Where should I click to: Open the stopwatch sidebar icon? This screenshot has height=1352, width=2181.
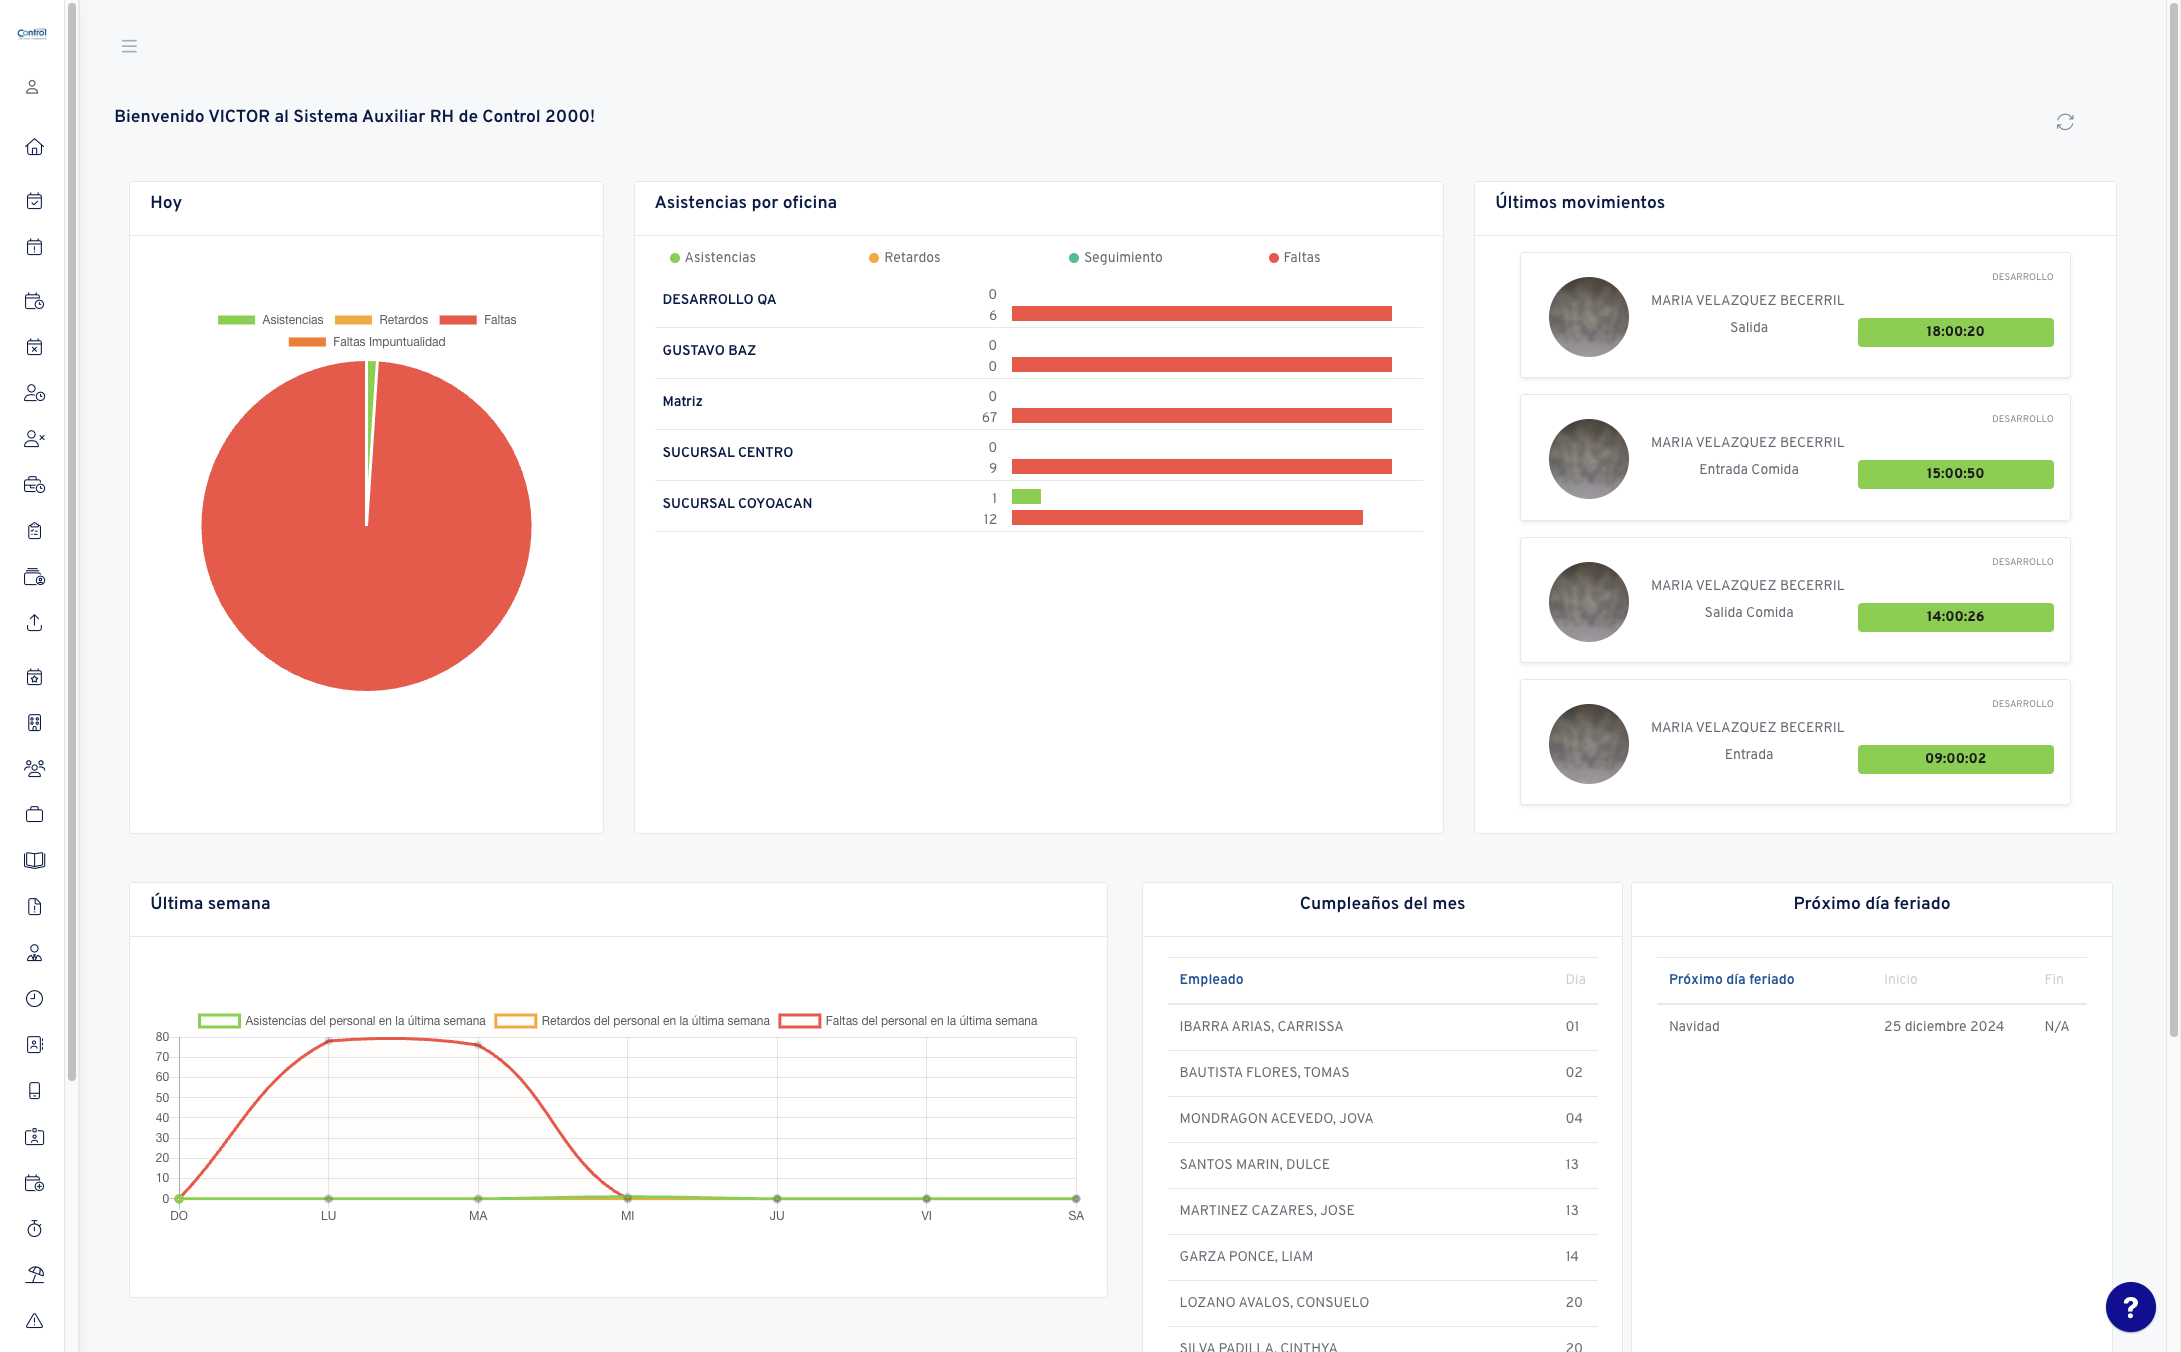tap(34, 1229)
